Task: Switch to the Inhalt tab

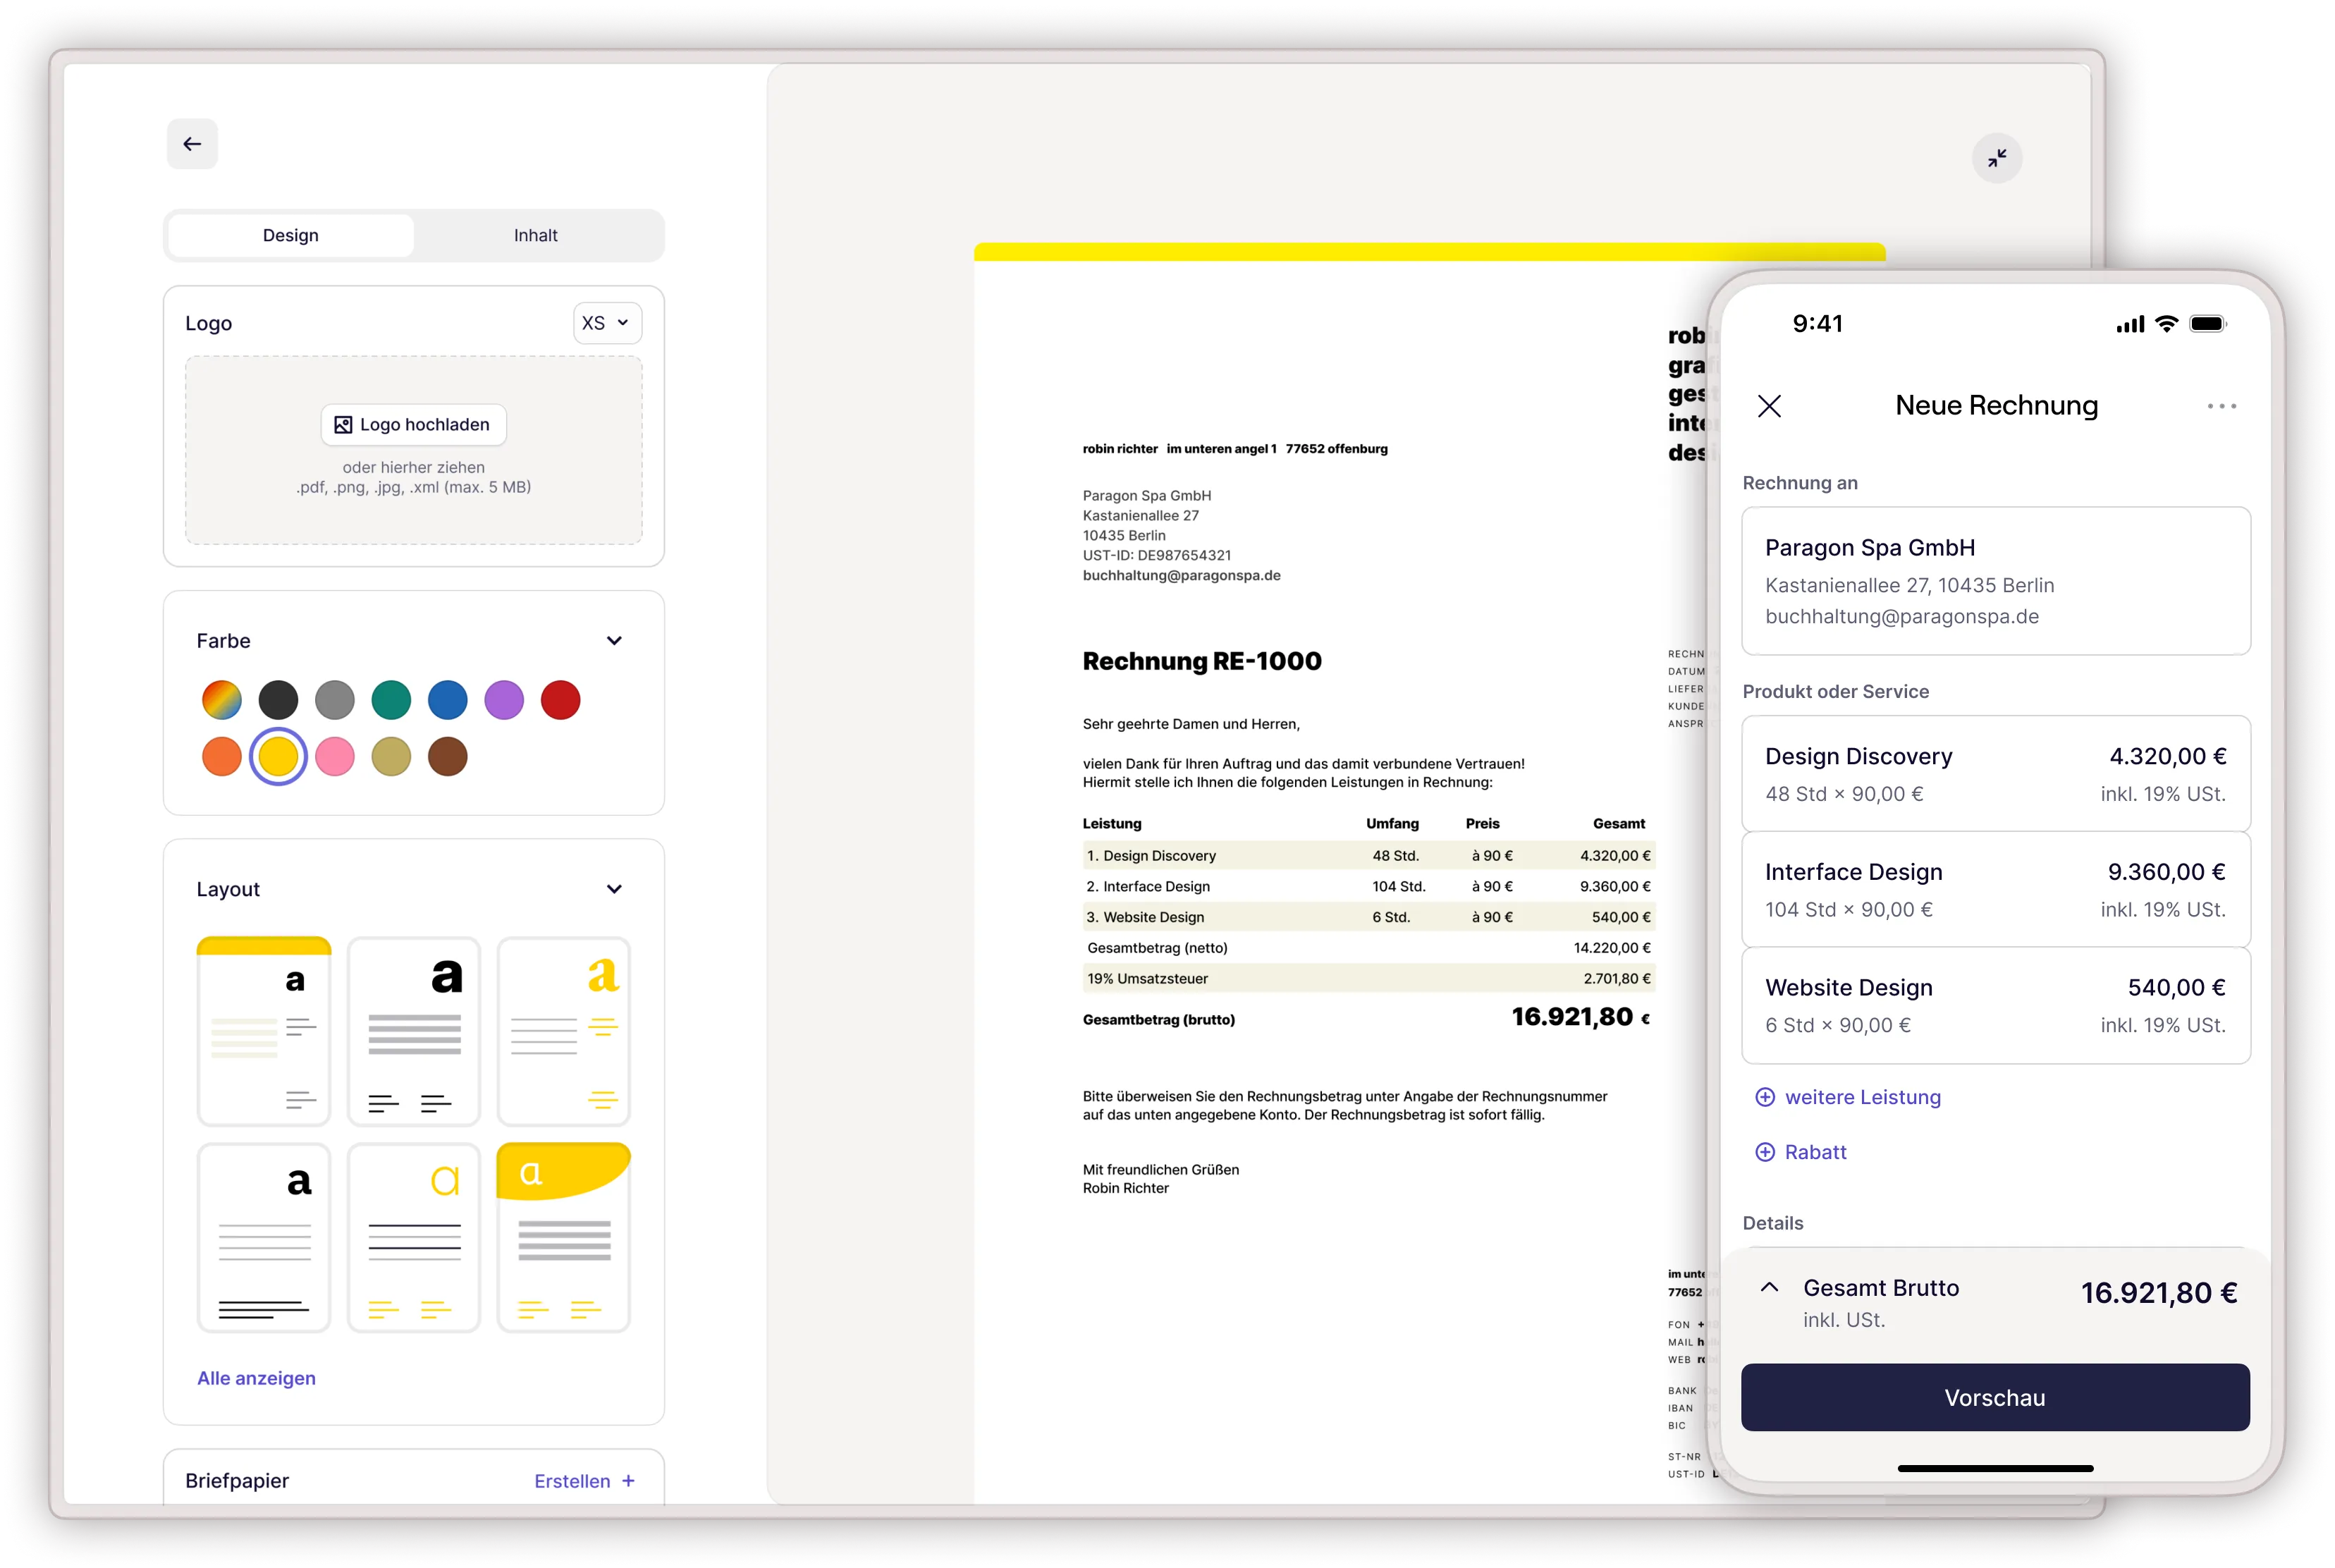Action: (536, 235)
